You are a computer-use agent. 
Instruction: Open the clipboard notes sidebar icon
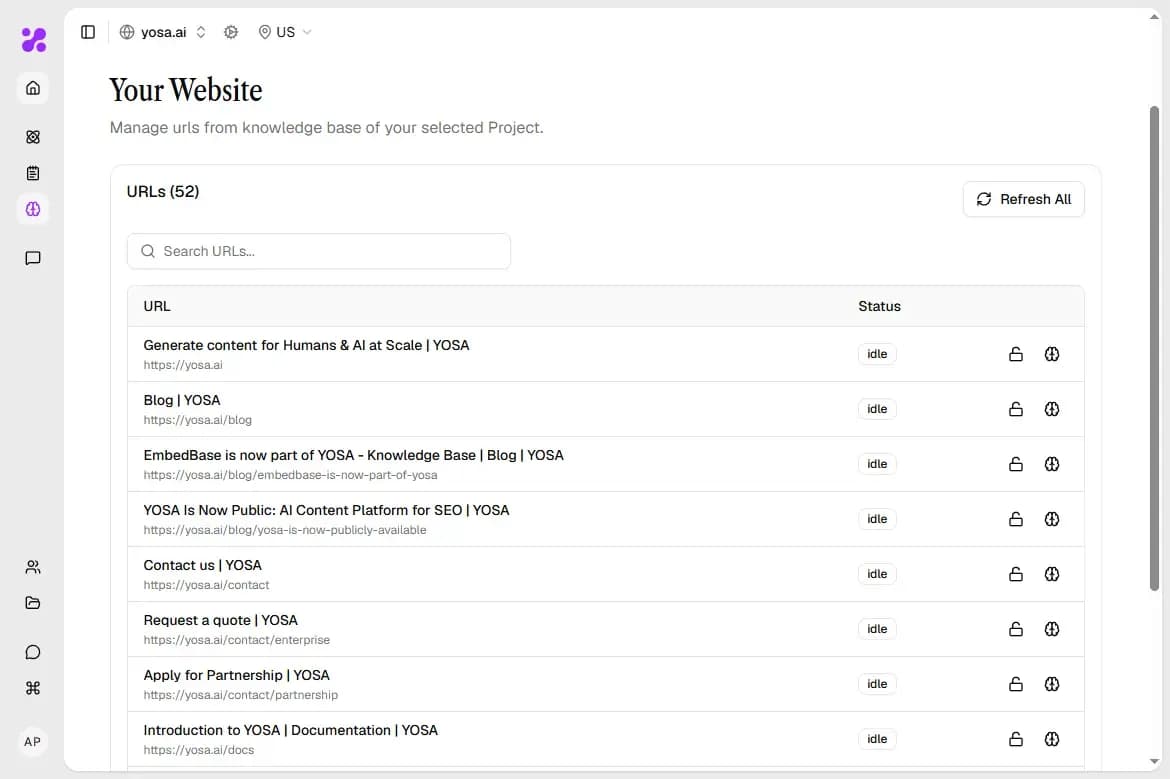pyautogui.click(x=33, y=173)
